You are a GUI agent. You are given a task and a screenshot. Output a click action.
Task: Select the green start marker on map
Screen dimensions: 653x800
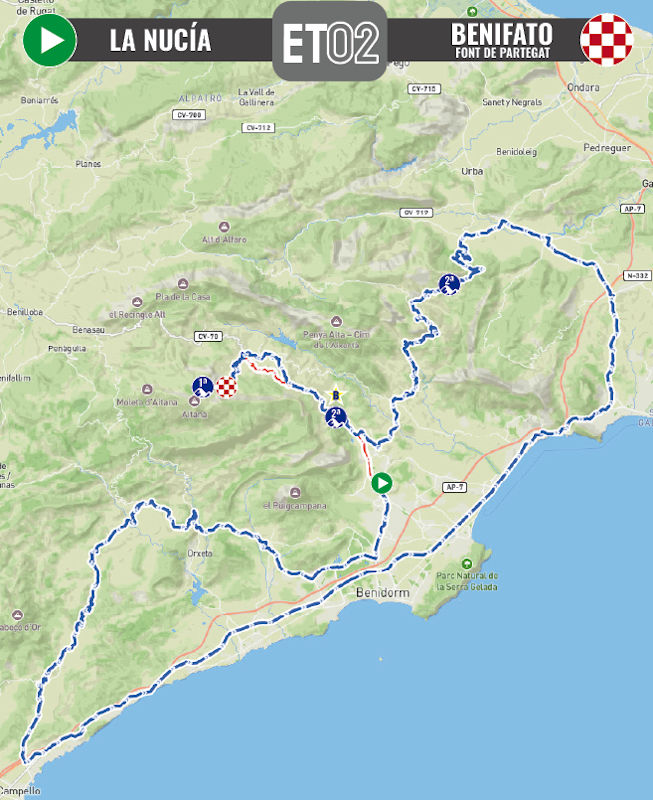381,484
